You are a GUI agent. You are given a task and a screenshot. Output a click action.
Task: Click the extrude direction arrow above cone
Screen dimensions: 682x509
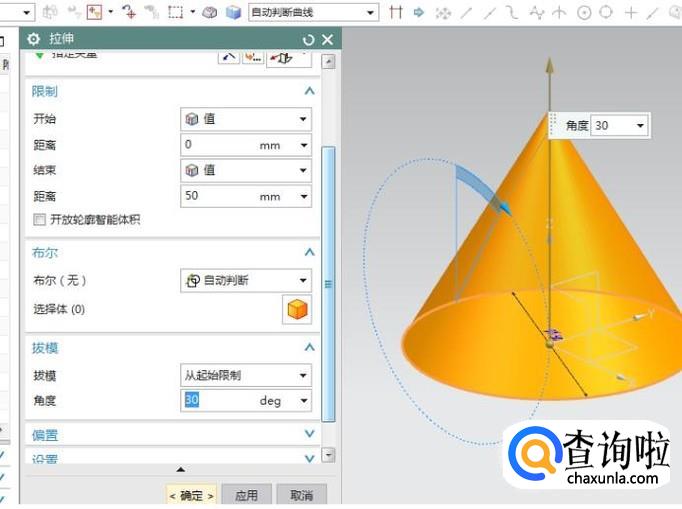click(x=550, y=65)
